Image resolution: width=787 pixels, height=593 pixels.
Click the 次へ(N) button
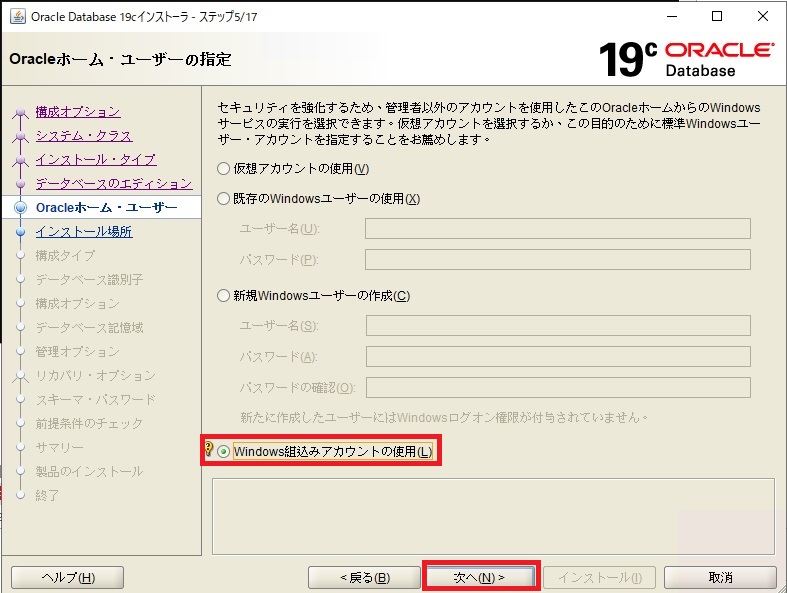tap(479, 578)
